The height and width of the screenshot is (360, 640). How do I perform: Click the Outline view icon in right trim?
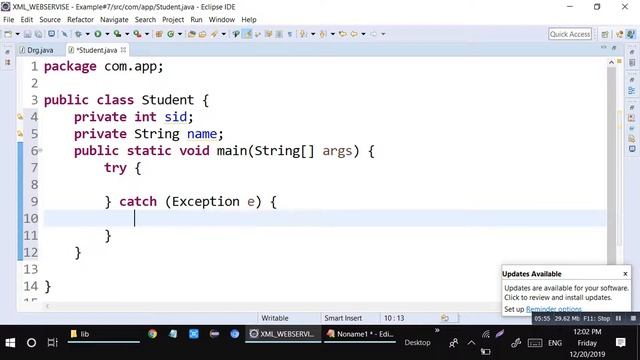[x=632, y=91]
